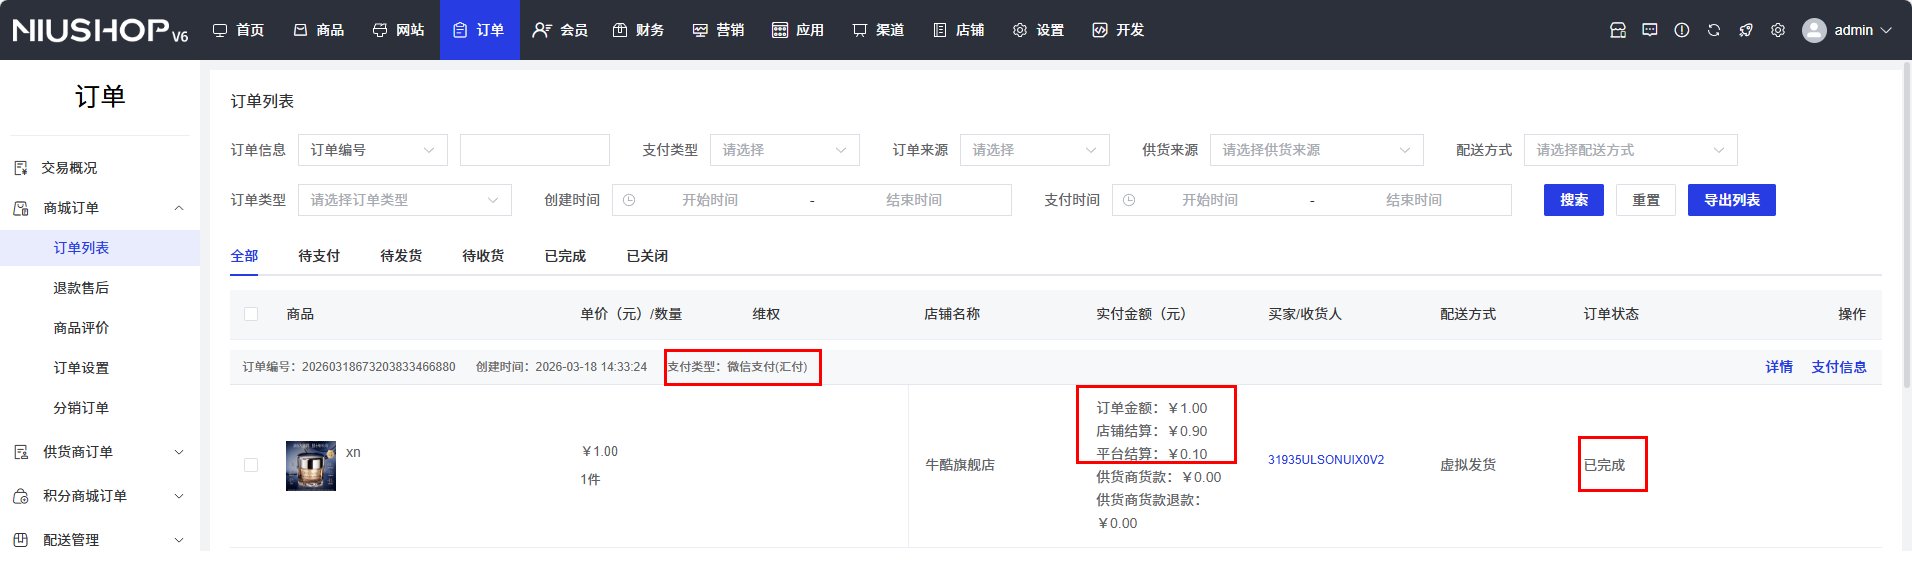The width and height of the screenshot is (1912, 568).
Task: Click the admin user avatar
Action: (1814, 30)
